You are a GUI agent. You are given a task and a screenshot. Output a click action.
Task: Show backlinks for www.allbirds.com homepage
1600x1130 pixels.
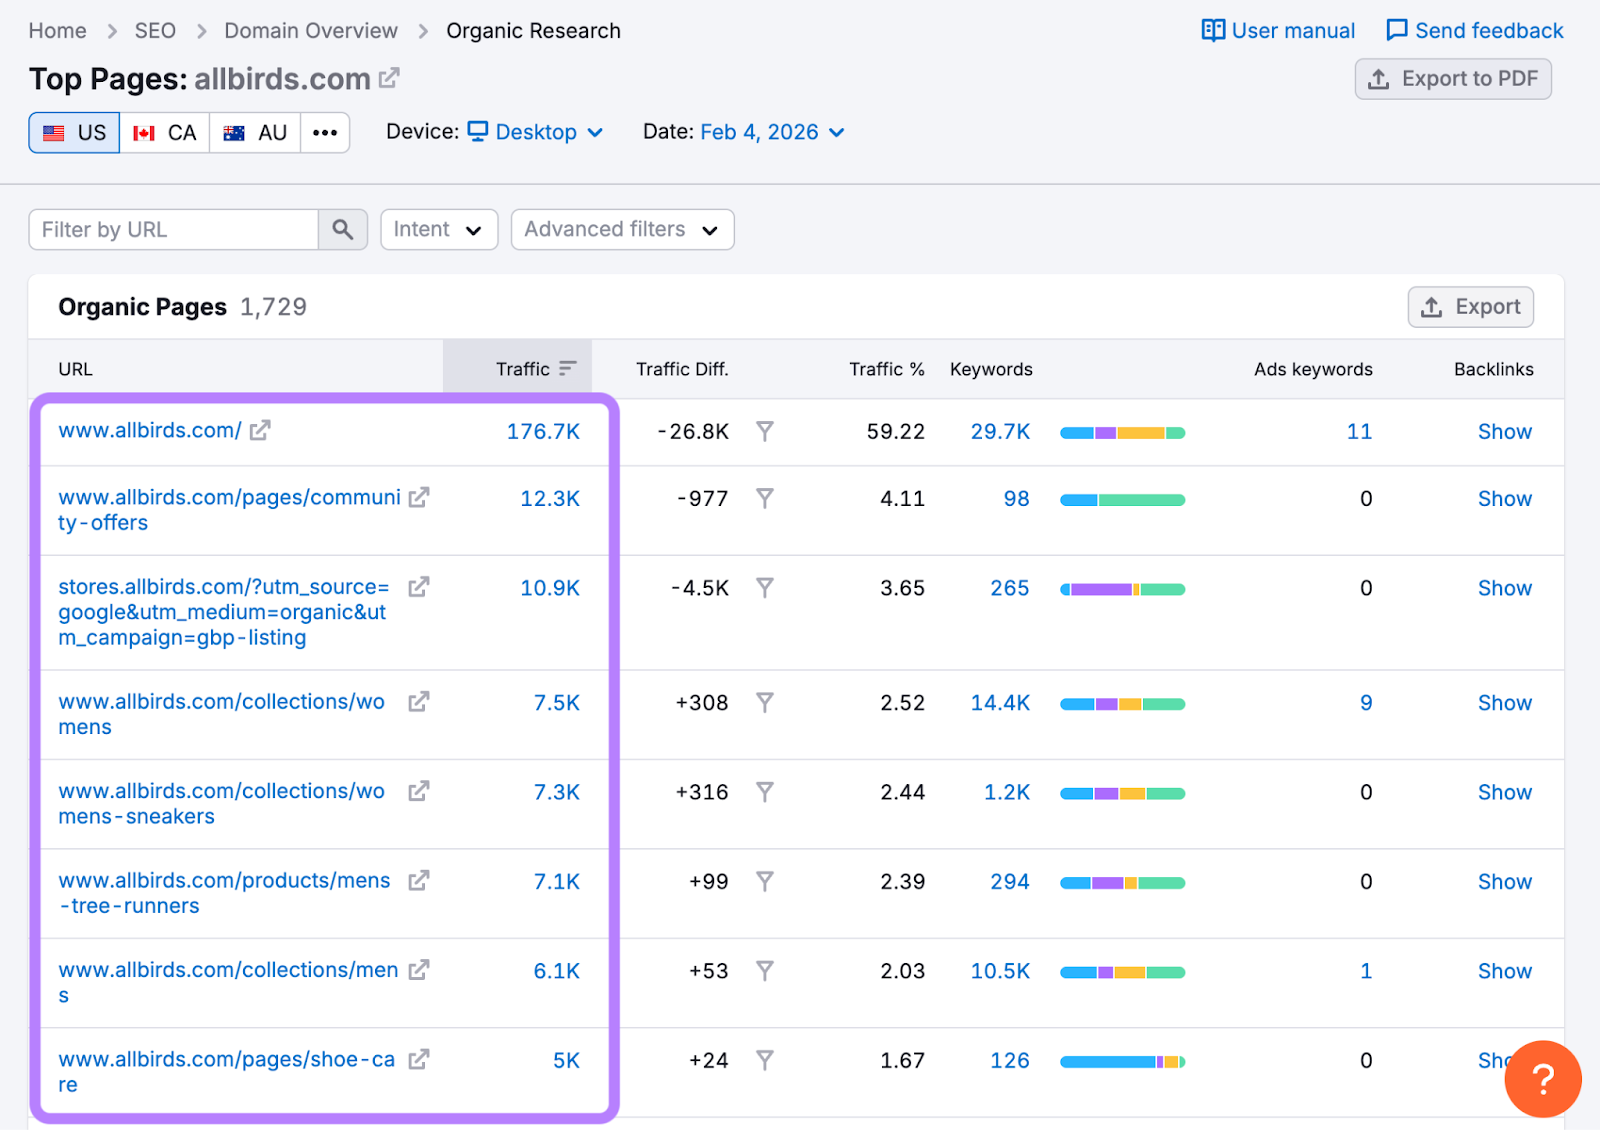click(x=1504, y=431)
